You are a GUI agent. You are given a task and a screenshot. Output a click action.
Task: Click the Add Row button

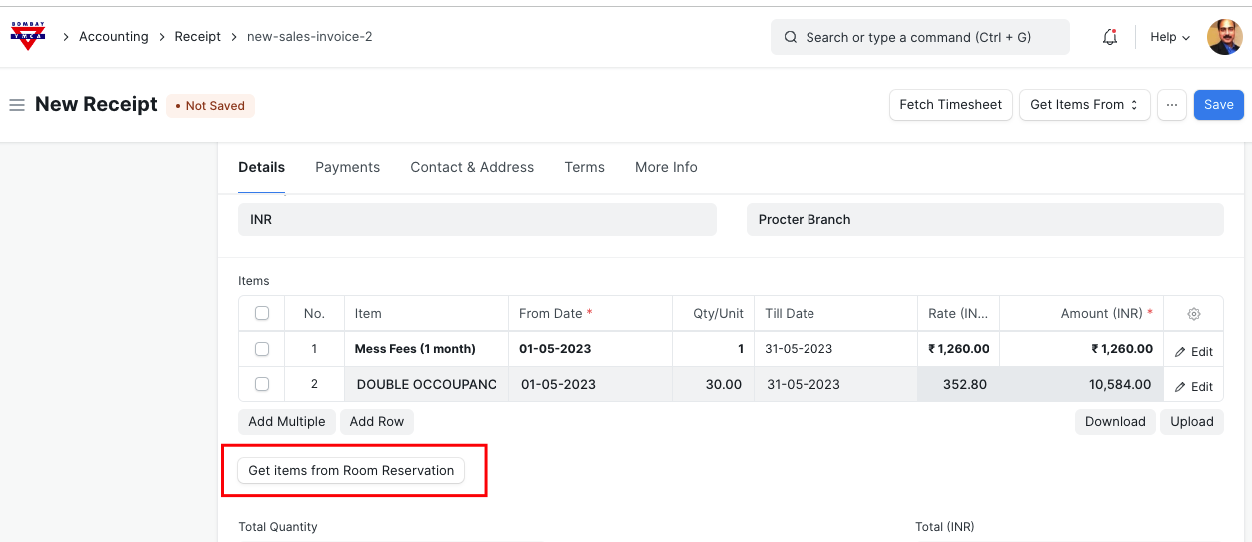tap(376, 421)
